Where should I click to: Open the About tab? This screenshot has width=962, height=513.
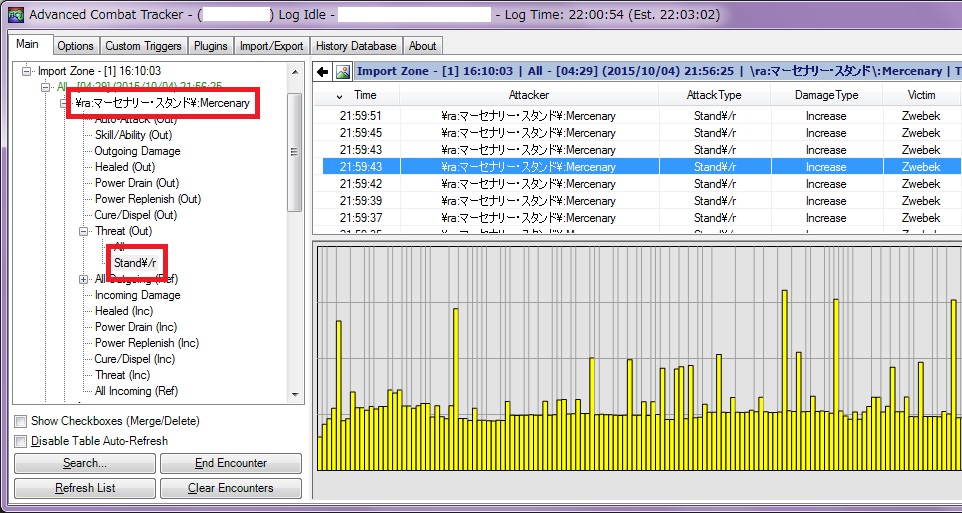422,46
